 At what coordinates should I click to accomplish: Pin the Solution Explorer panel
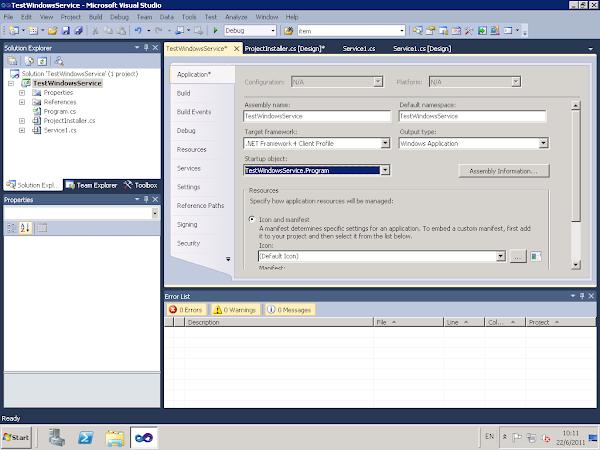tap(146, 47)
